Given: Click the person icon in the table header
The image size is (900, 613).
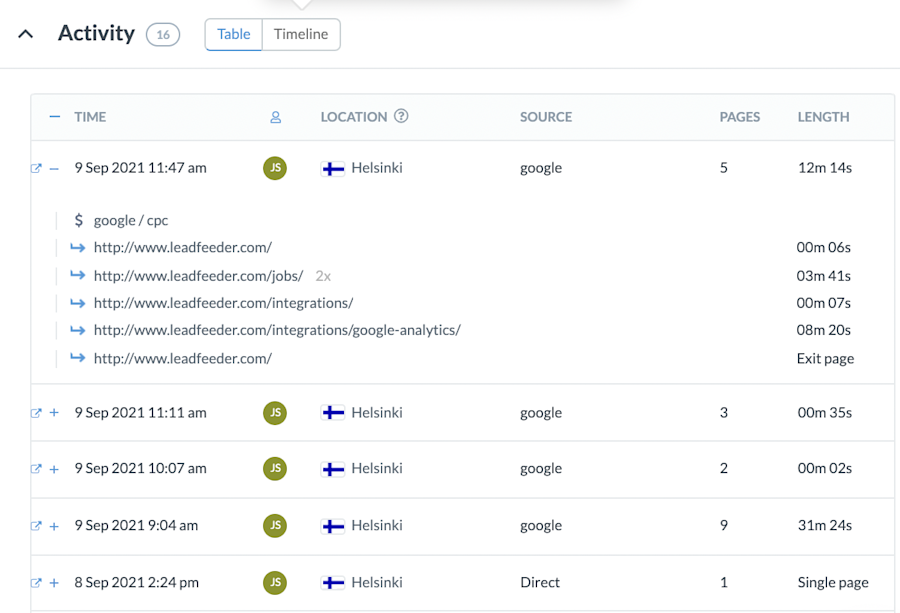Looking at the screenshot, I should [275, 117].
